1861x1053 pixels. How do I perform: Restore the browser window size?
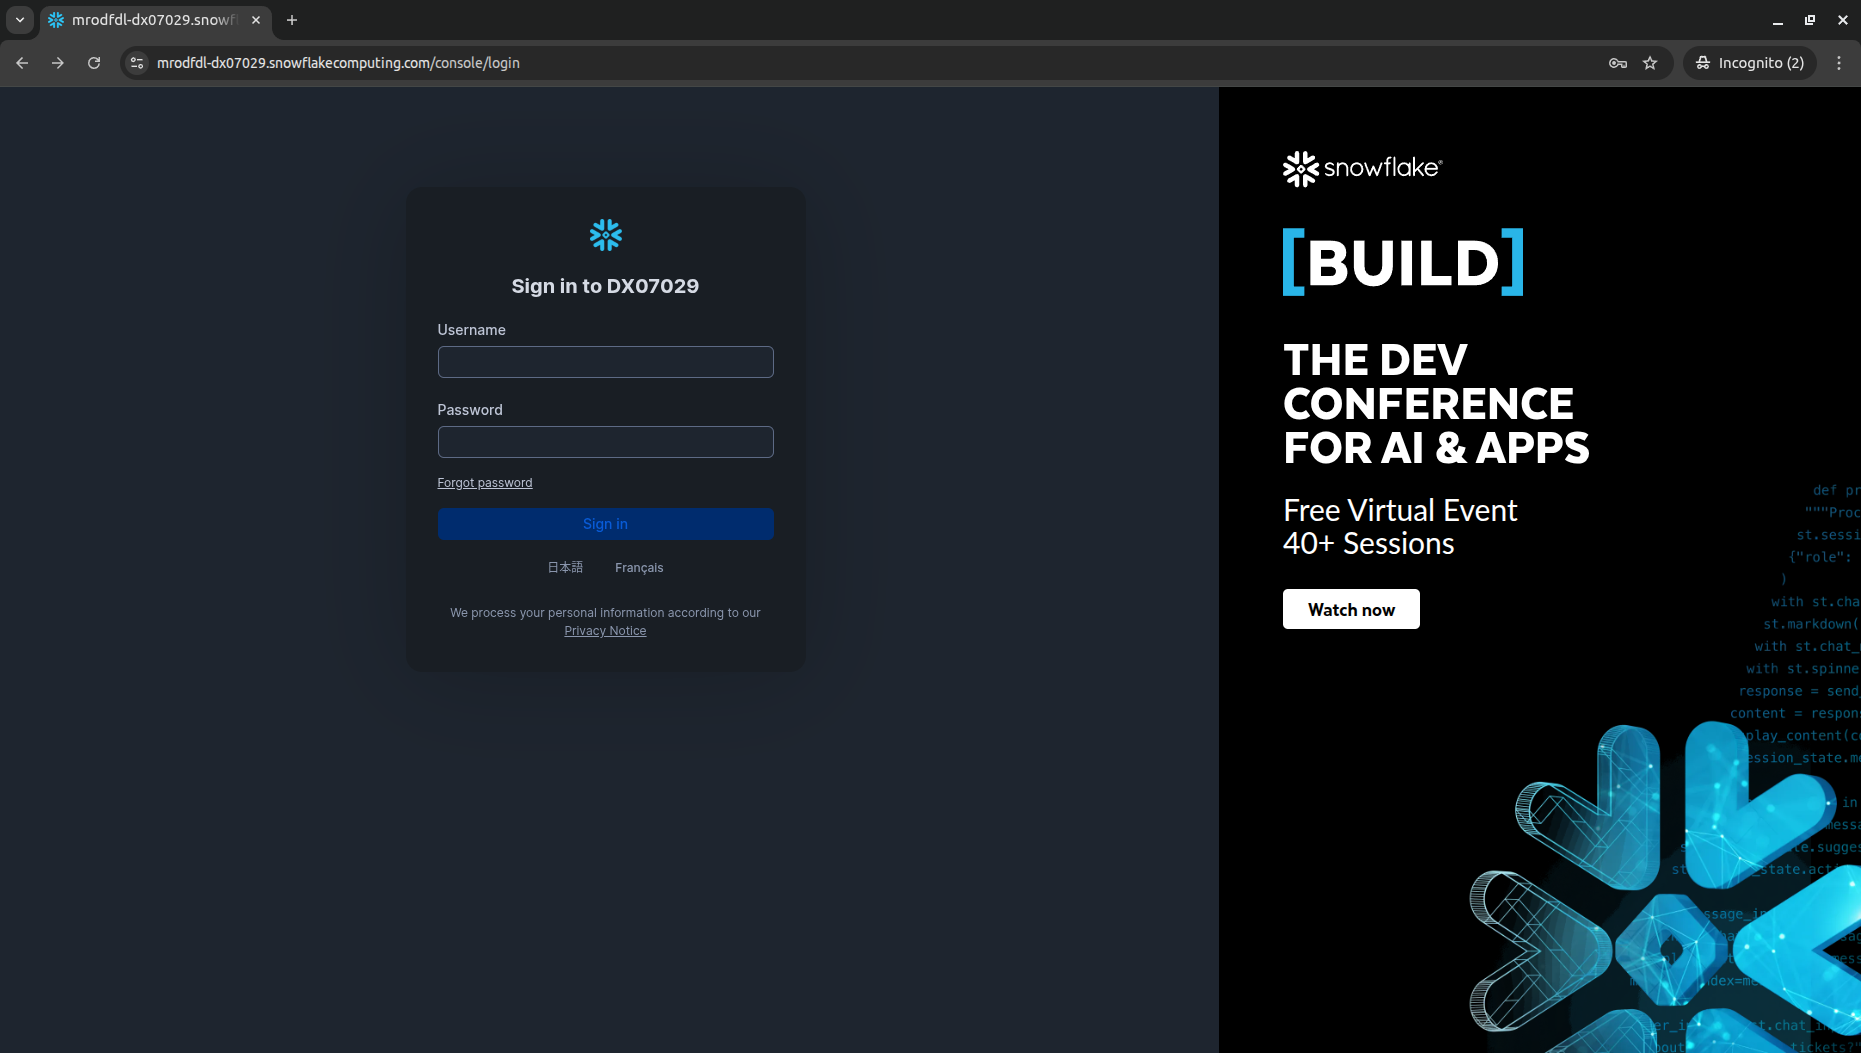1810,20
